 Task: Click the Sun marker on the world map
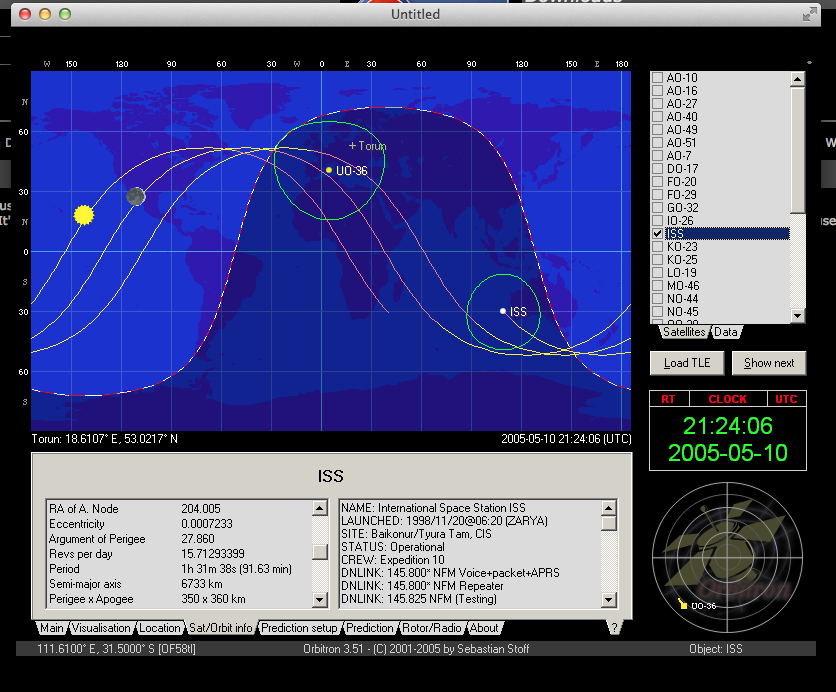pos(84,214)
